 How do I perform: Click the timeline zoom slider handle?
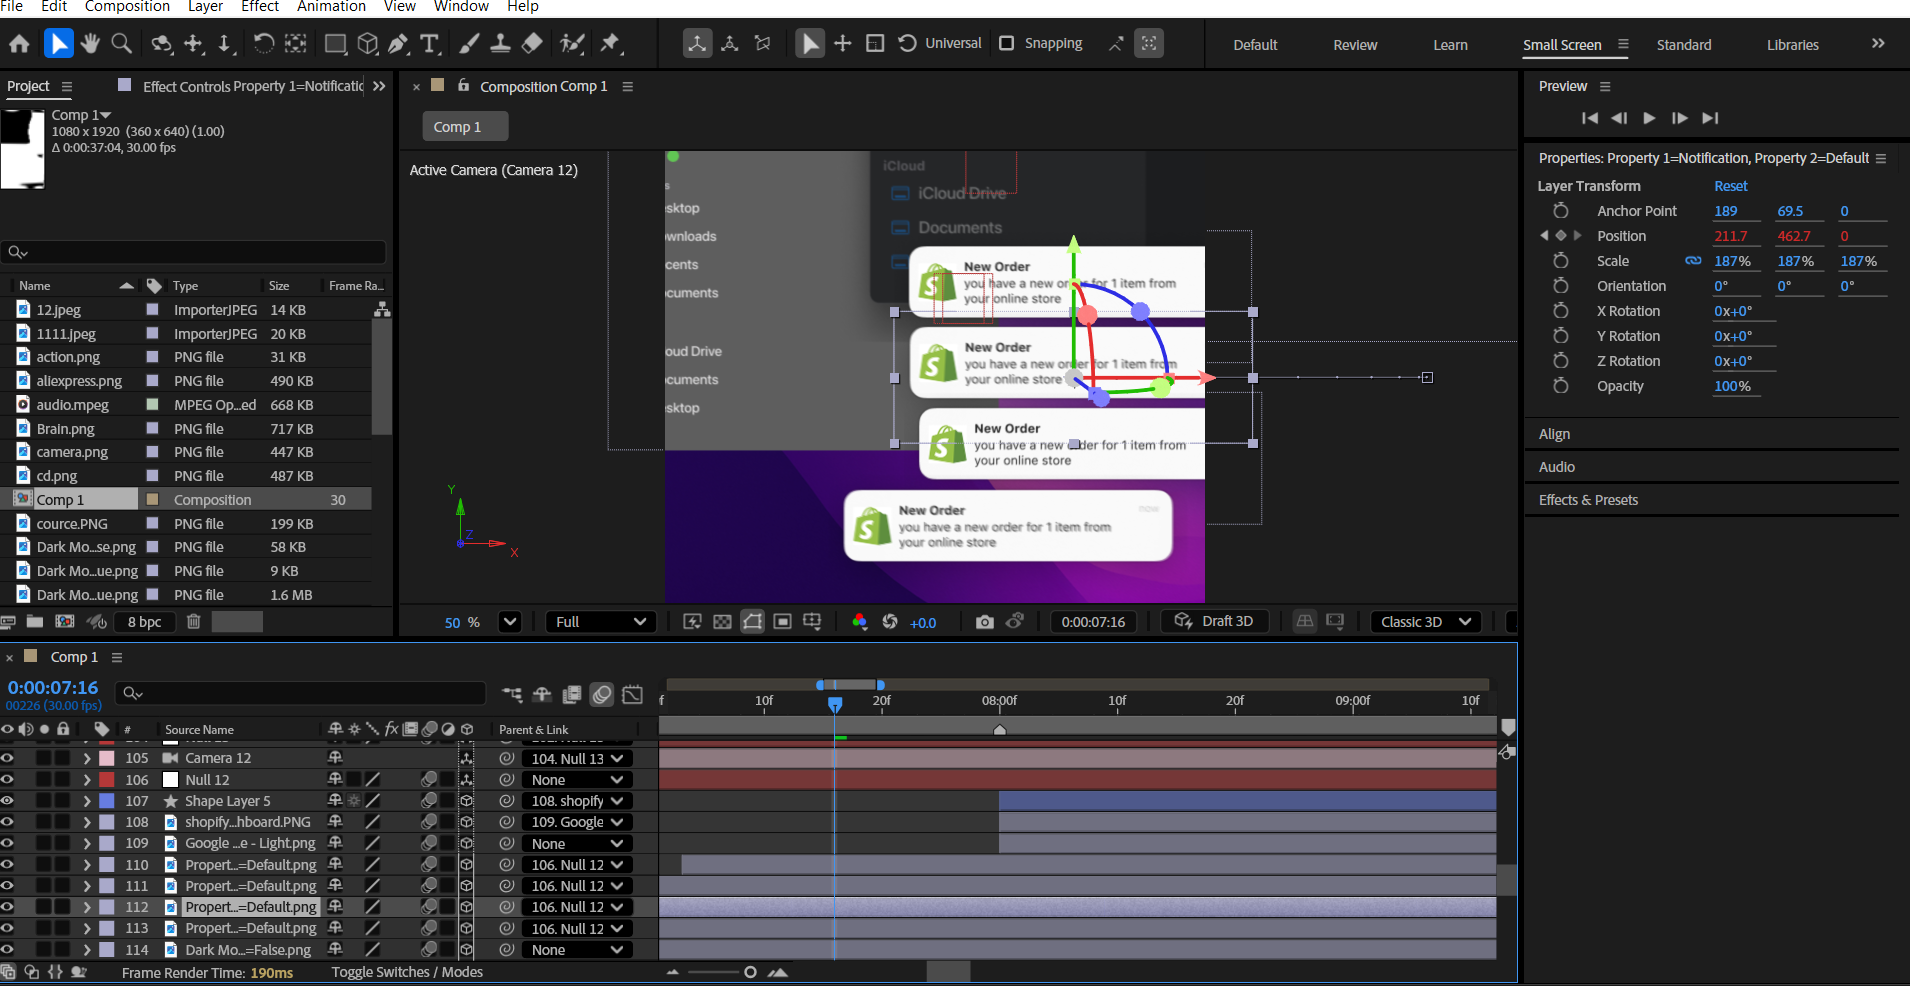point(750,972)
